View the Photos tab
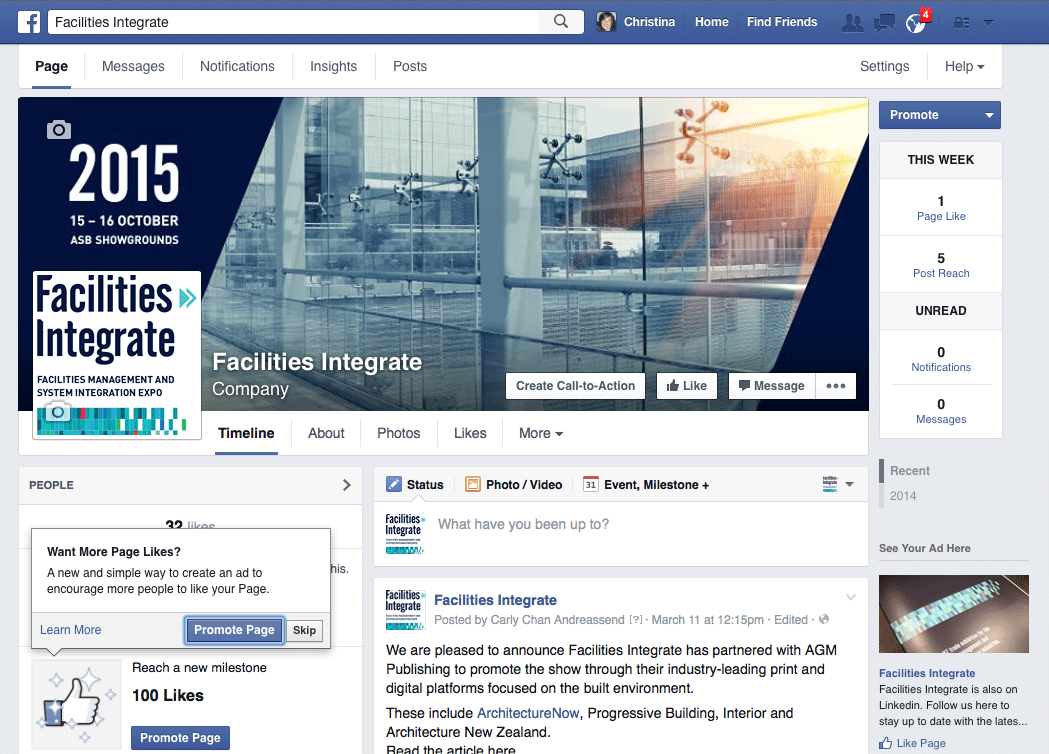 click(399, 434)
